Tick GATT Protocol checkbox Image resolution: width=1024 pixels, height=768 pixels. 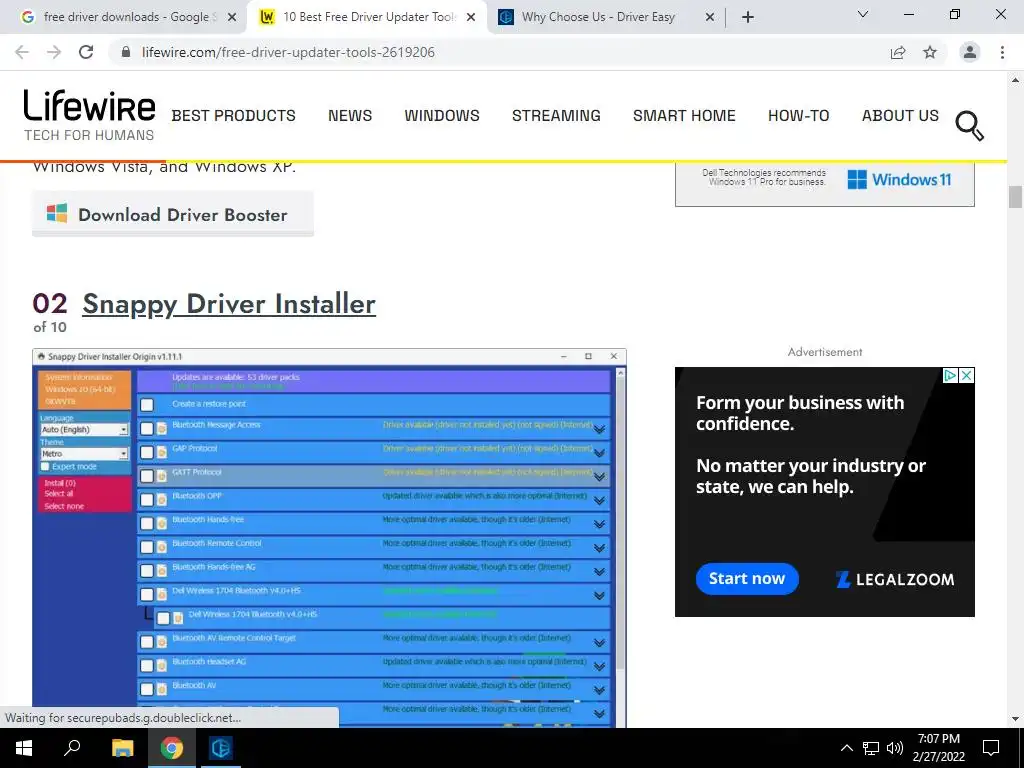147,476
